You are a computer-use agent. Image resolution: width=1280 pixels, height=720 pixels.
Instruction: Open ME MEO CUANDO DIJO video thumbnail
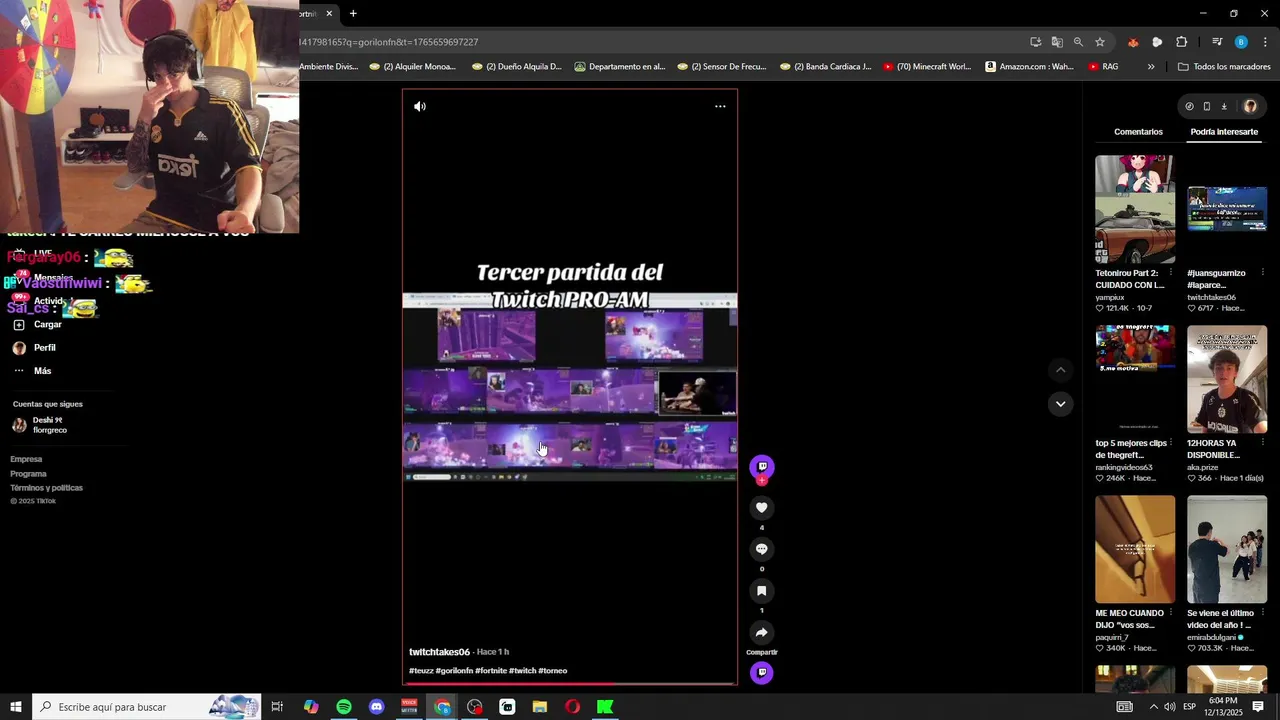click(1135, 549)
